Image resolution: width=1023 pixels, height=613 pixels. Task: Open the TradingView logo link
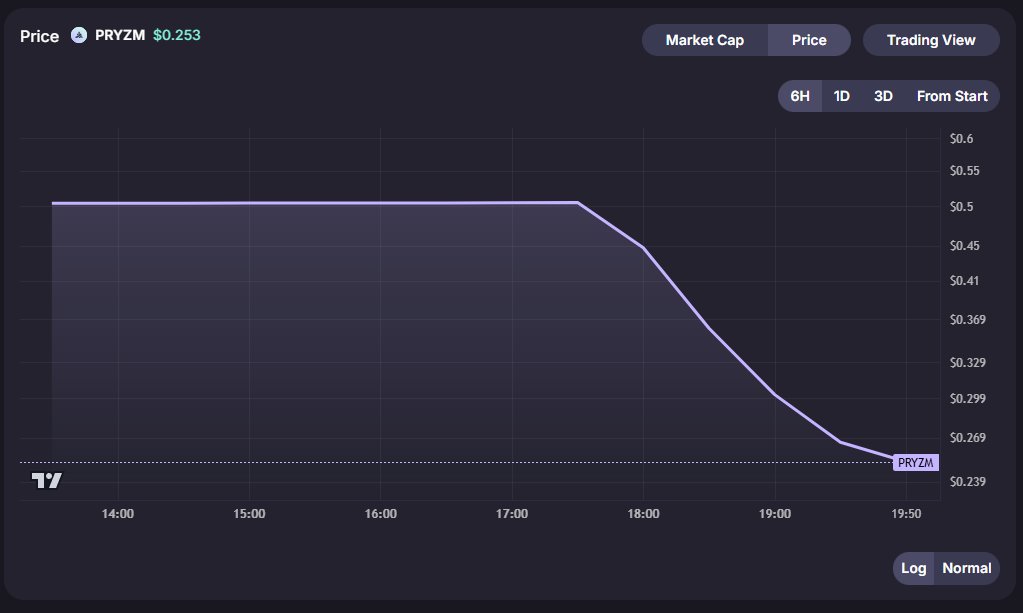47,481
